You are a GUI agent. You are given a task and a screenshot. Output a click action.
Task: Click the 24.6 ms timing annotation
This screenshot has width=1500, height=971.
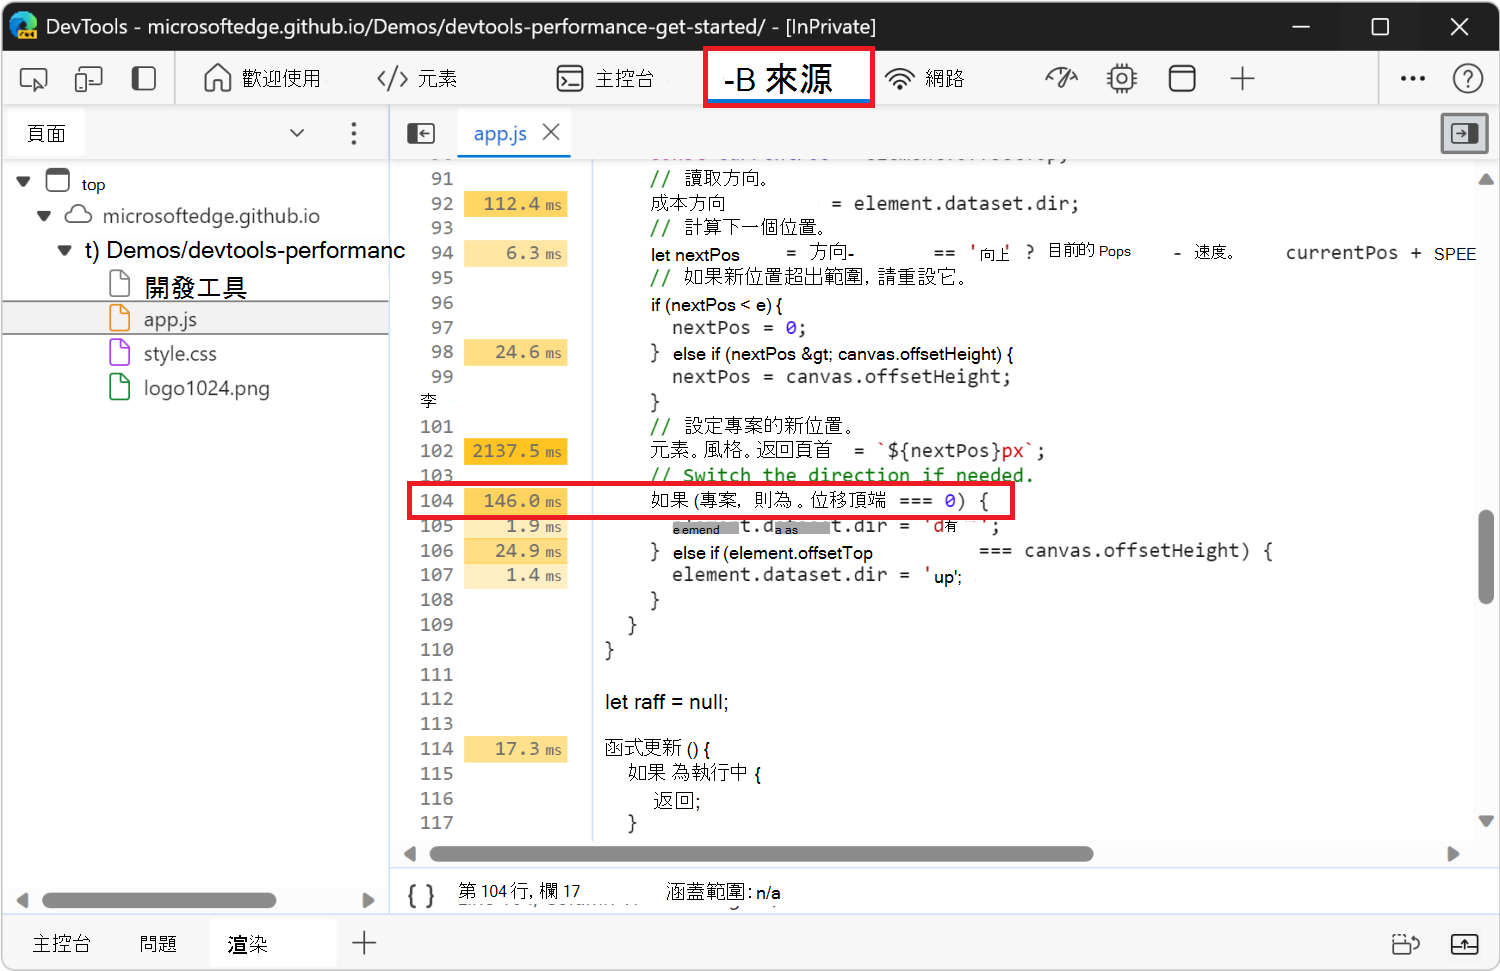click(x=516, y=352)
